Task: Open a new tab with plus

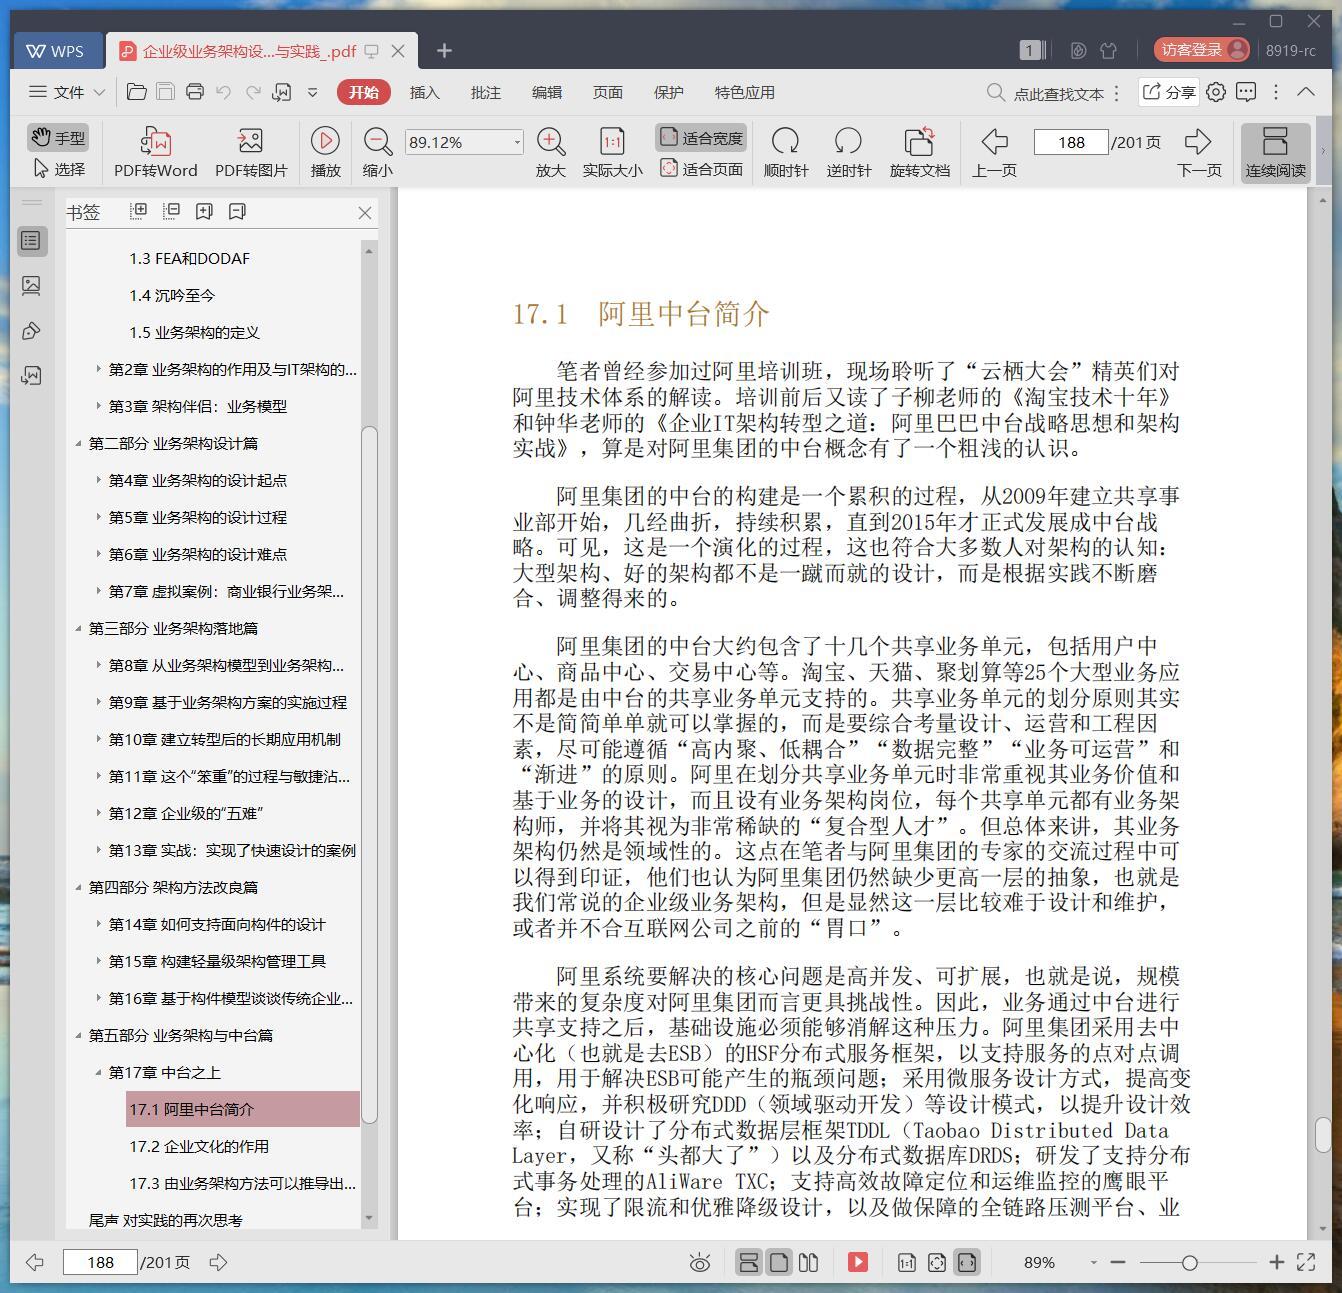Action: 444,50
